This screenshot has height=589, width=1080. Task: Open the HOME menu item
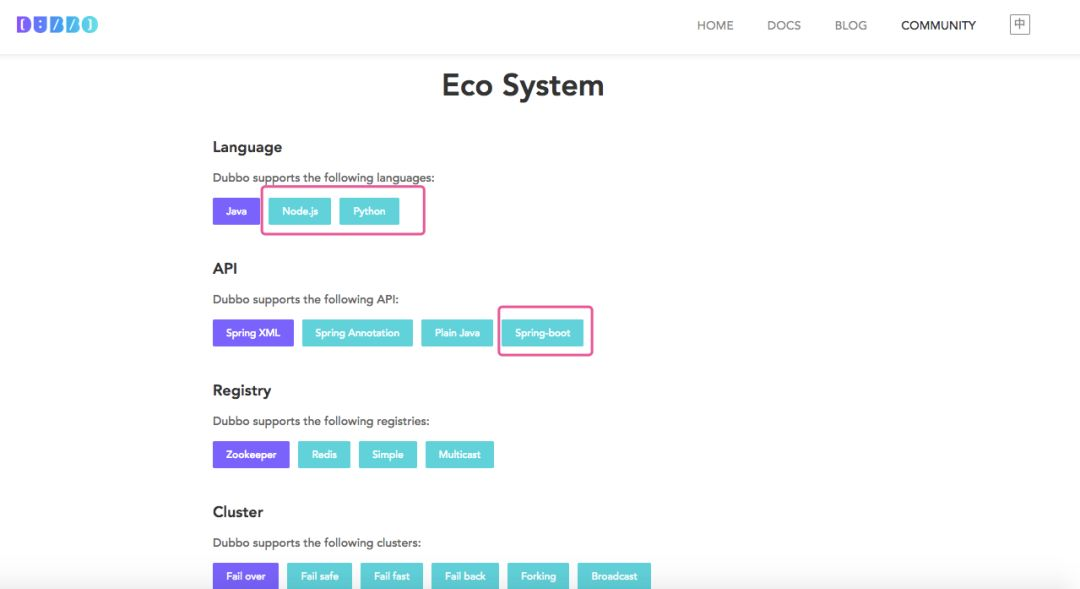[x=715, y=26]
